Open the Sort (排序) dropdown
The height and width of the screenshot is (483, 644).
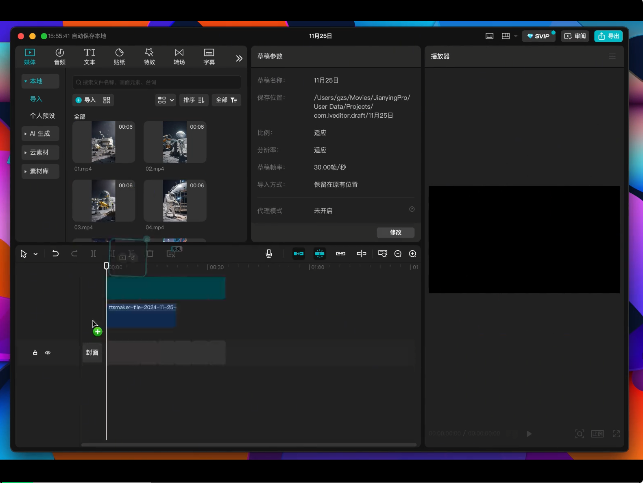194,100
